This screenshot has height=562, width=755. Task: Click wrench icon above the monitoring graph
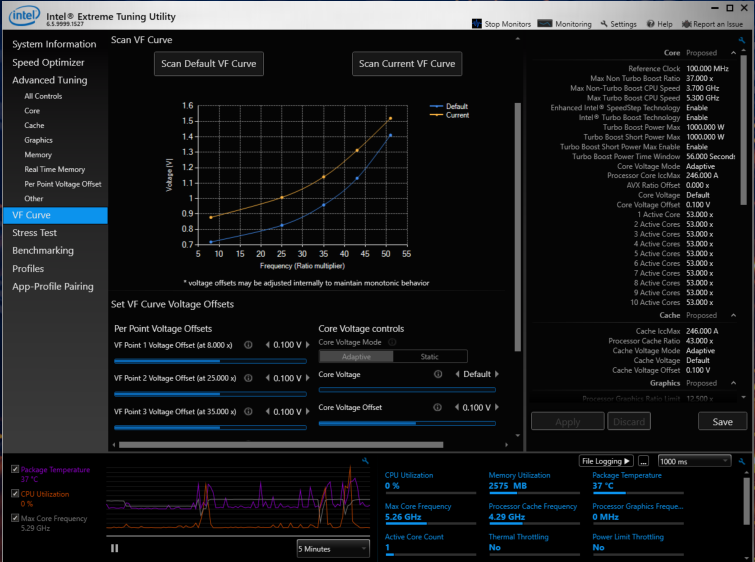pos(366,461)
